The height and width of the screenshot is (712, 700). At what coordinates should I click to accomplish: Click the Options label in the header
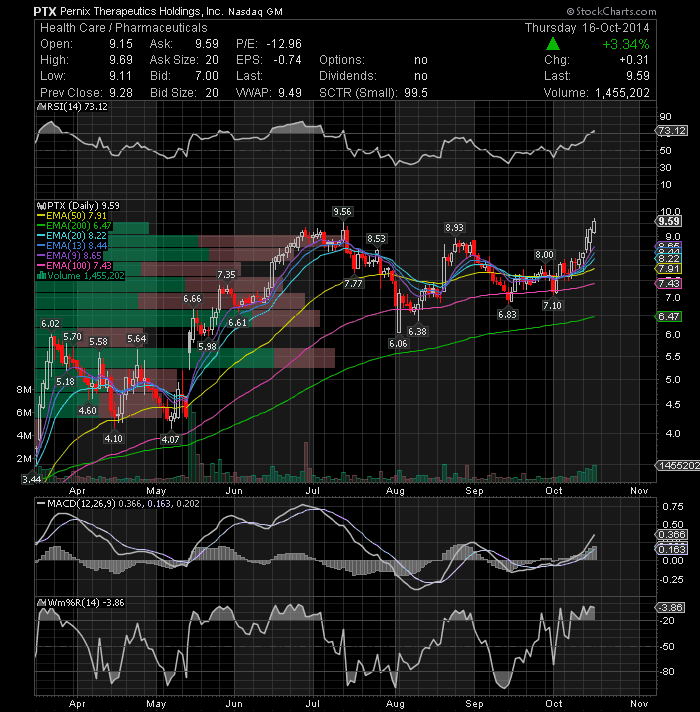coord(342,59)
